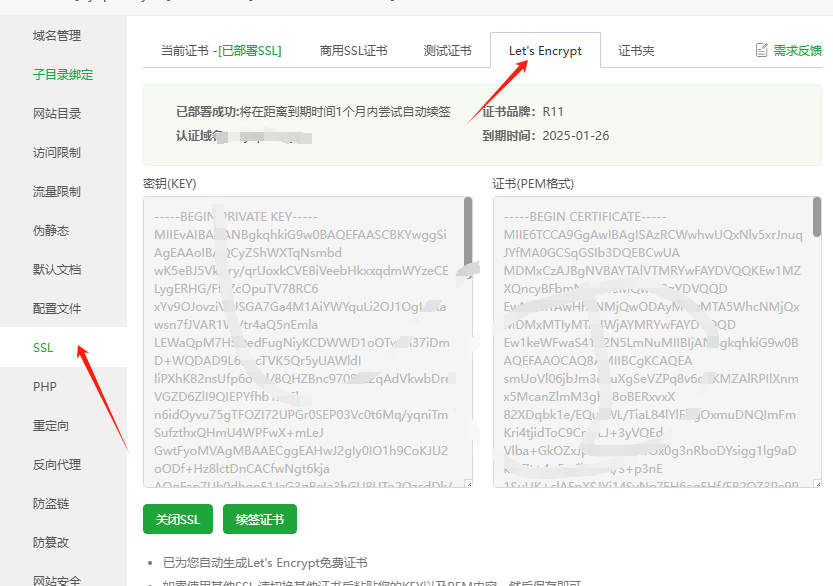Open 伪静态 settings in the sidebar
Screen dimensions: 833x586
click(x=51, y=231)
